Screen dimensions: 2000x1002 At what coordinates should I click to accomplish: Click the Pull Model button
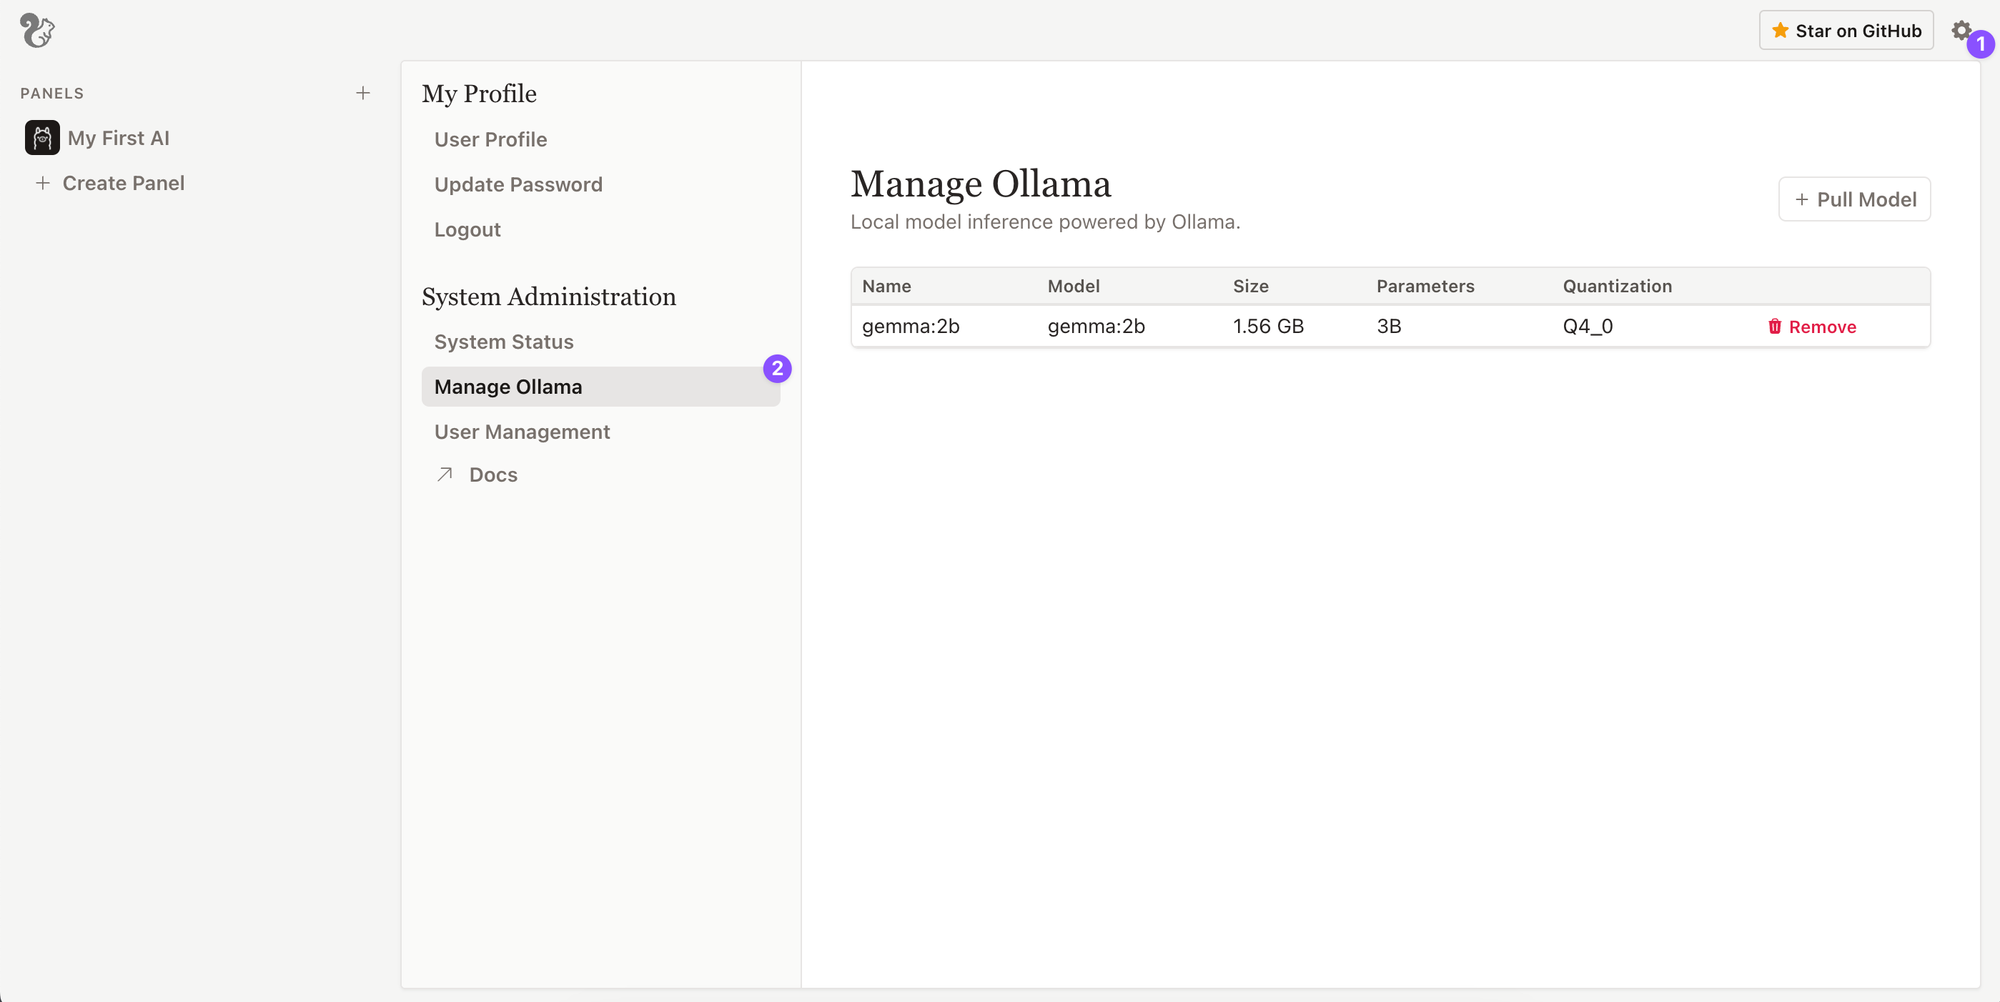tap(1854, 199)
